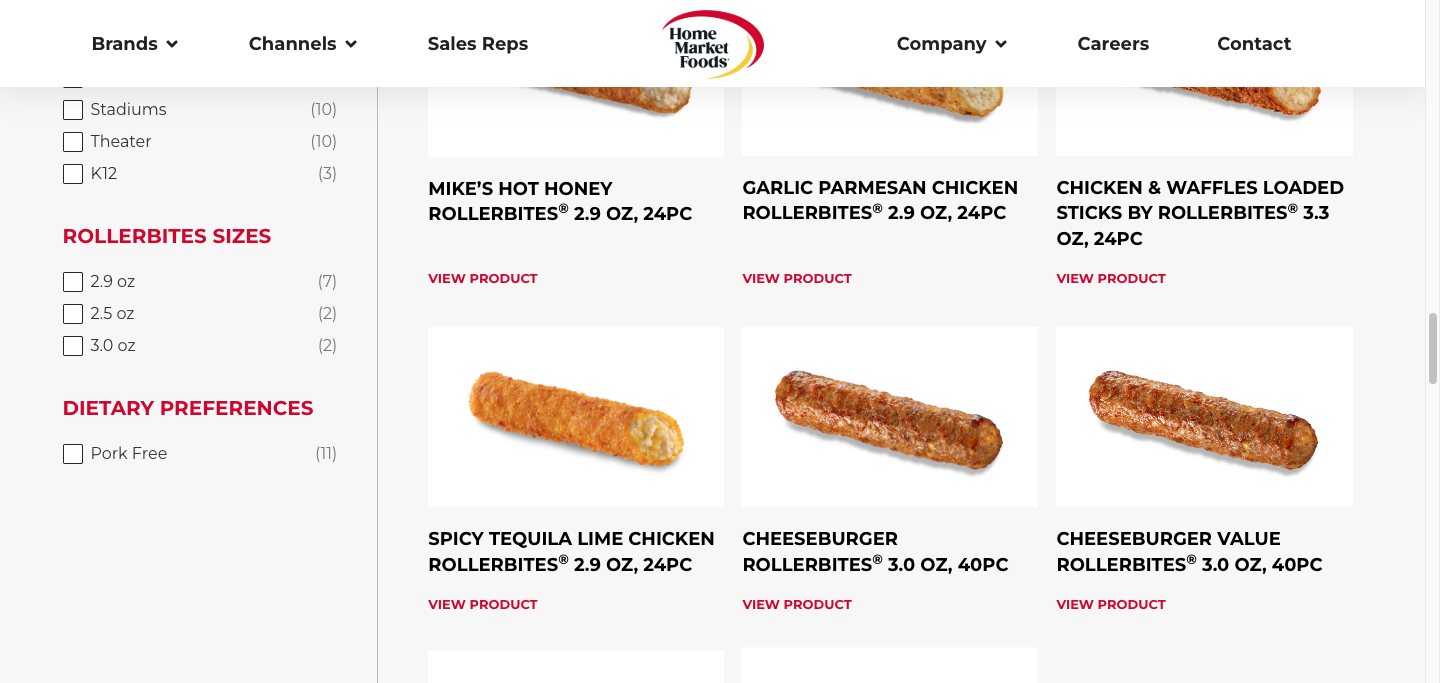Navigate to the Contact page
The image size is (1440, 683).
click(1254, 44)
